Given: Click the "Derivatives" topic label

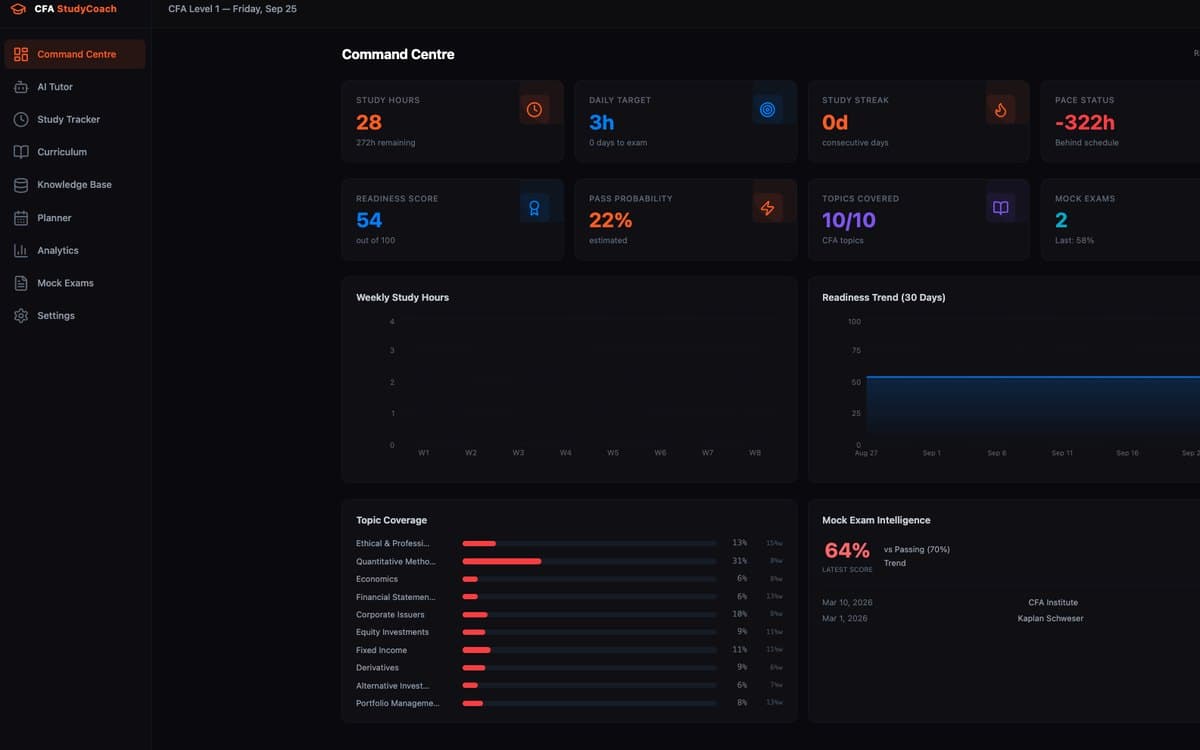Looking at the screenshot, I should point(377,668).
